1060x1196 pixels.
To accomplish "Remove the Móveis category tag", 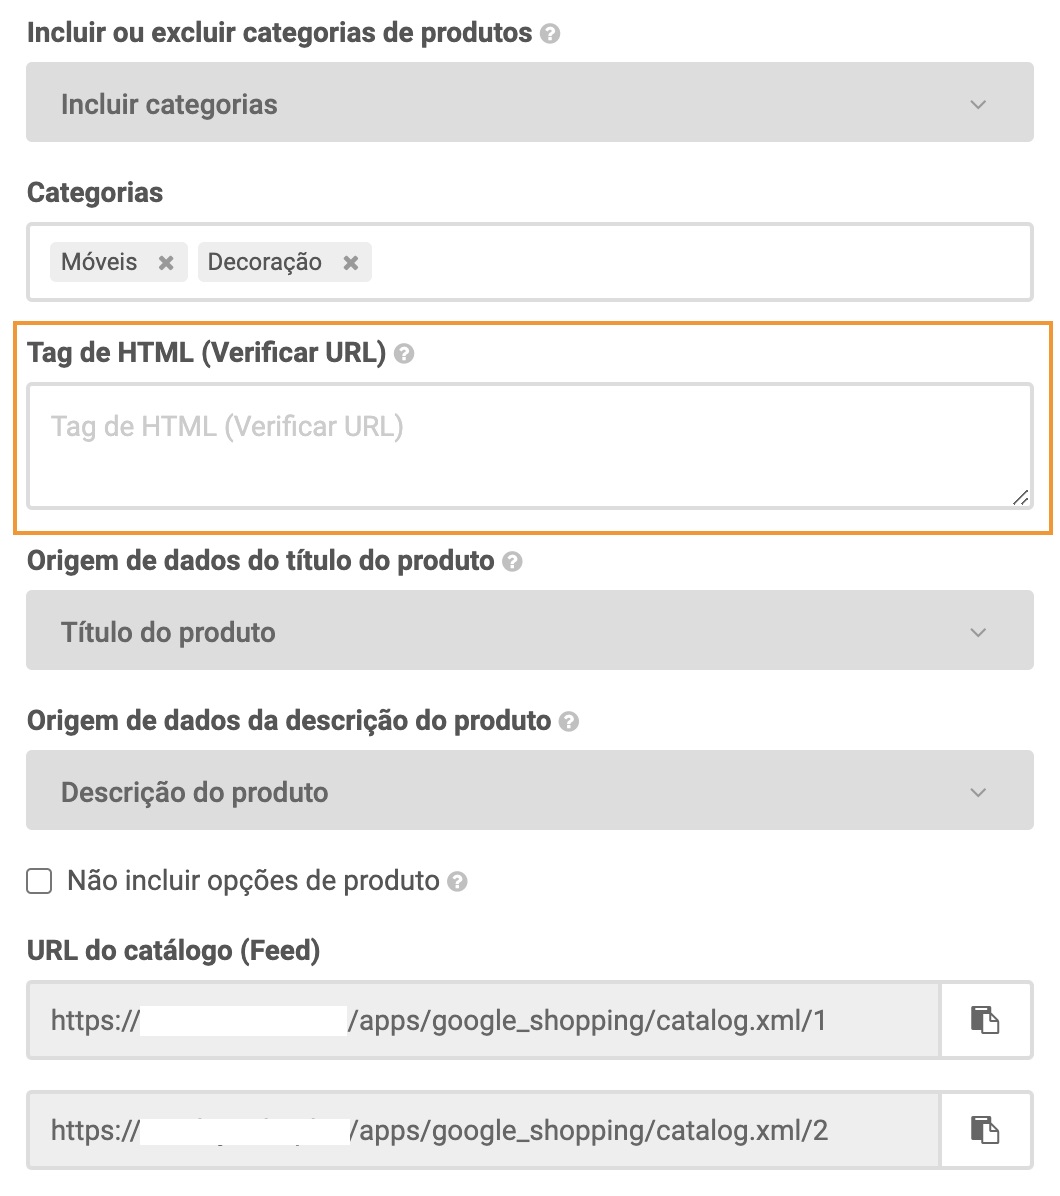I will click(x=166, y=262).
